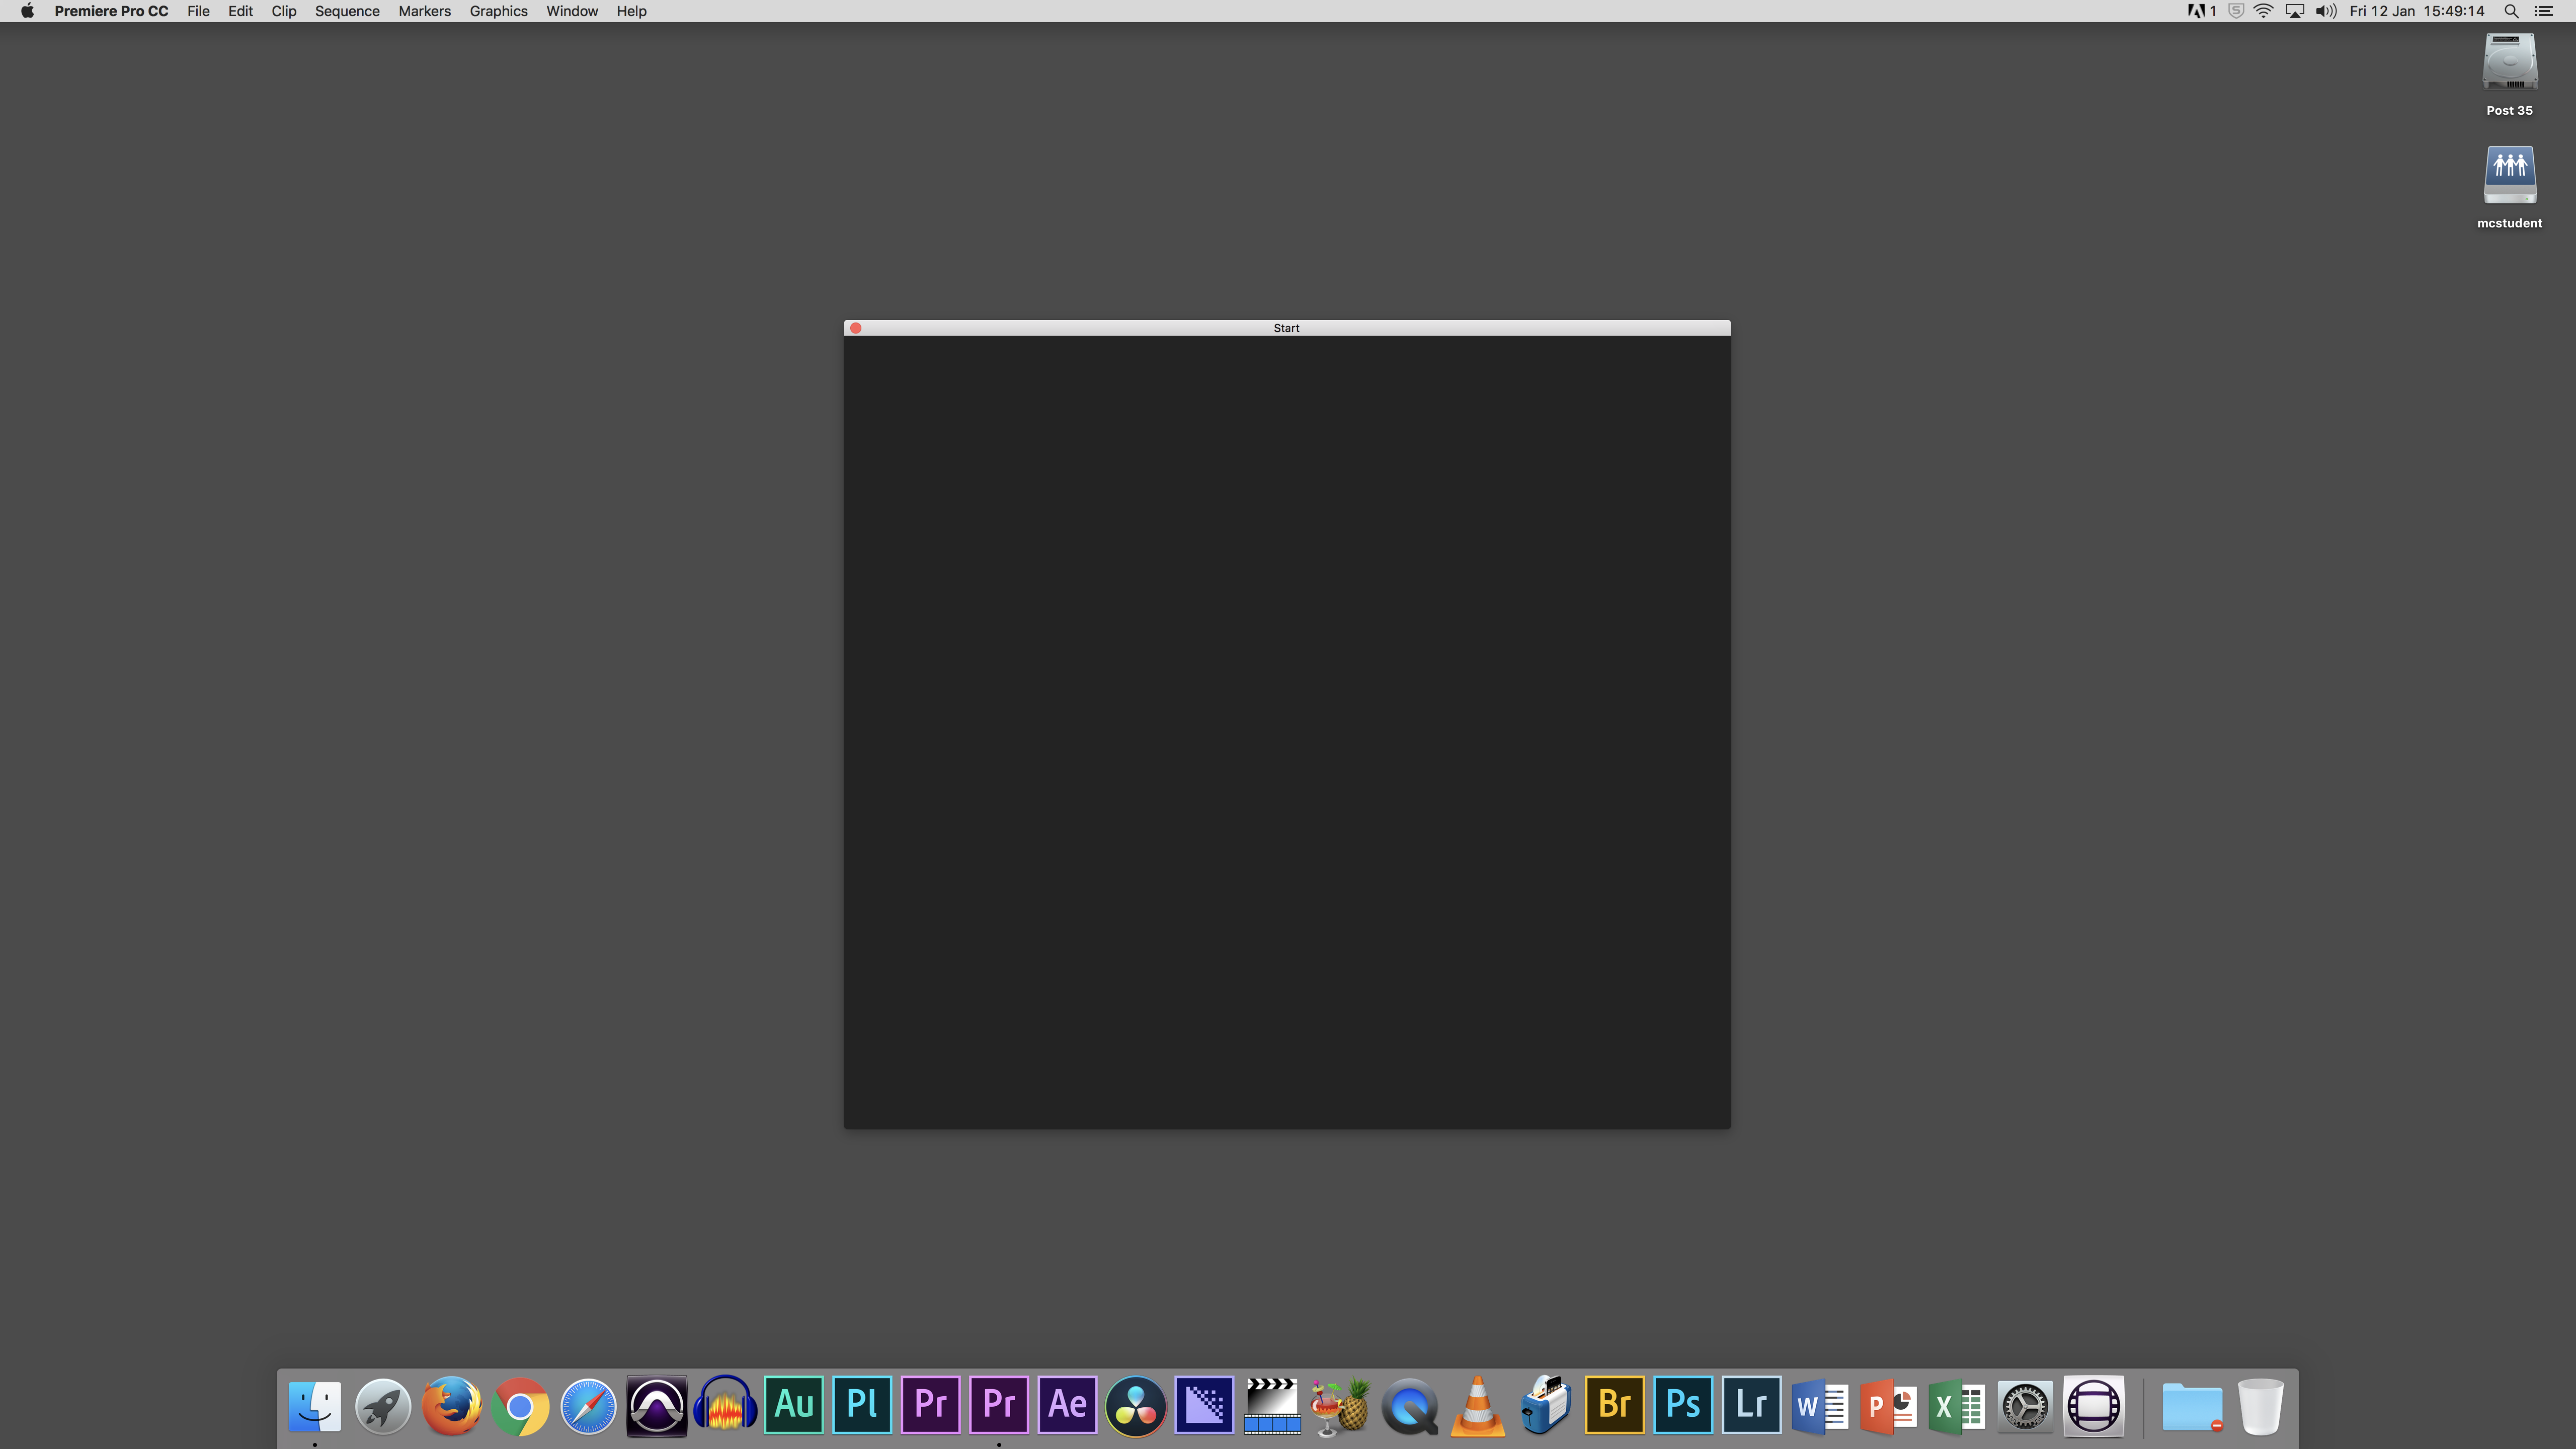Open the Sequence menu
This screenshot has width=2576, height=1449.
tap(347, 11)
